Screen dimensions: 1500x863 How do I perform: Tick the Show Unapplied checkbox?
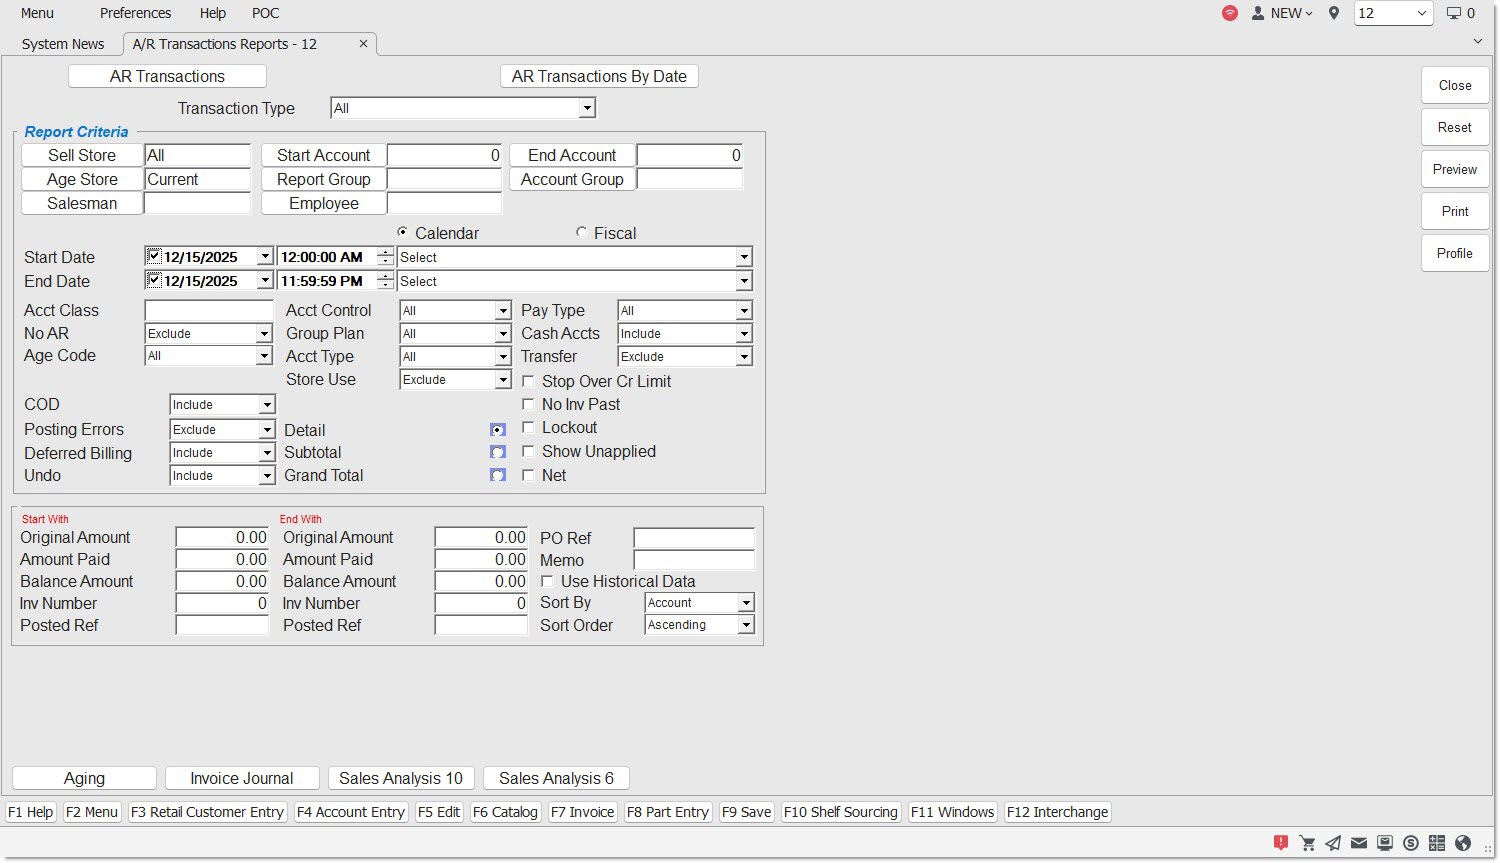point(528,451)
